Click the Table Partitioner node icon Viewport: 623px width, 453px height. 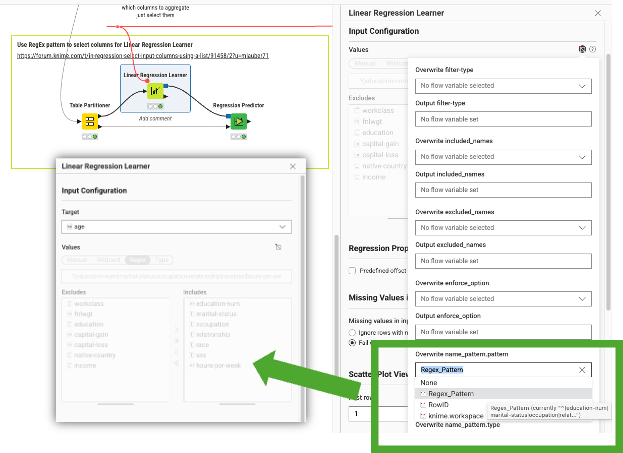(x=89, y=121)
